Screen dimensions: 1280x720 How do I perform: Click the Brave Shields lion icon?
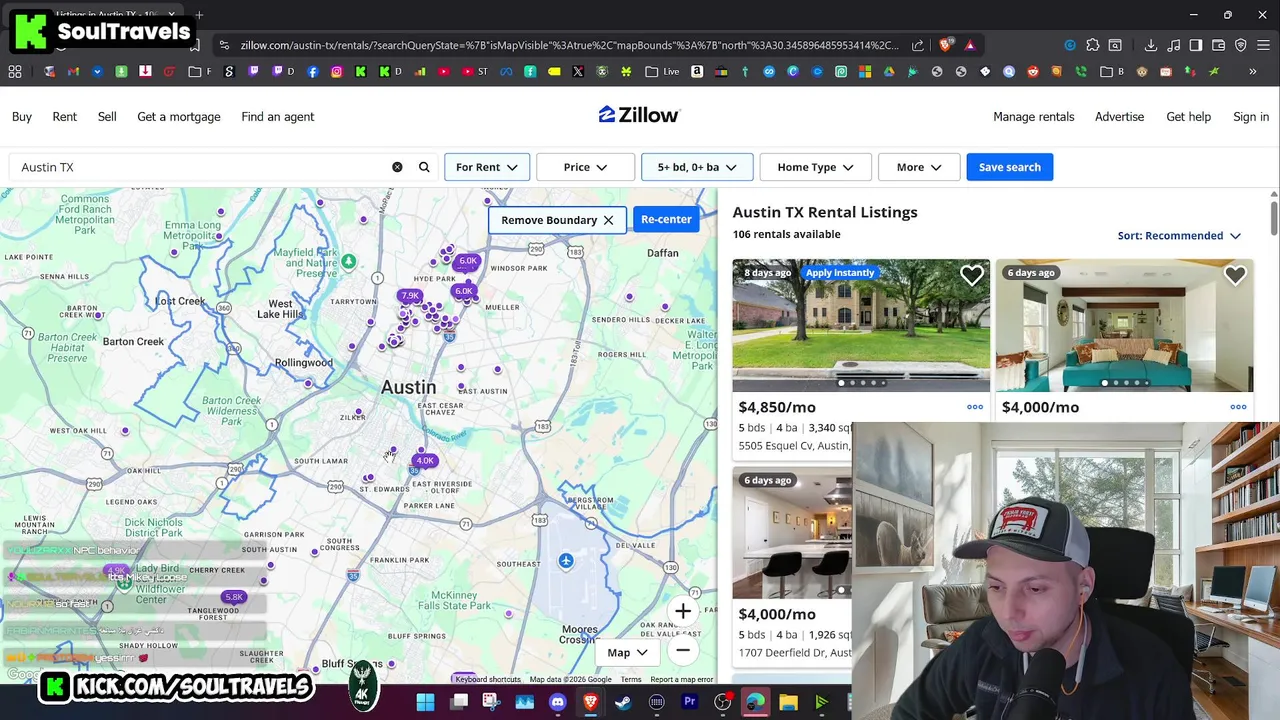click(945, 45)
